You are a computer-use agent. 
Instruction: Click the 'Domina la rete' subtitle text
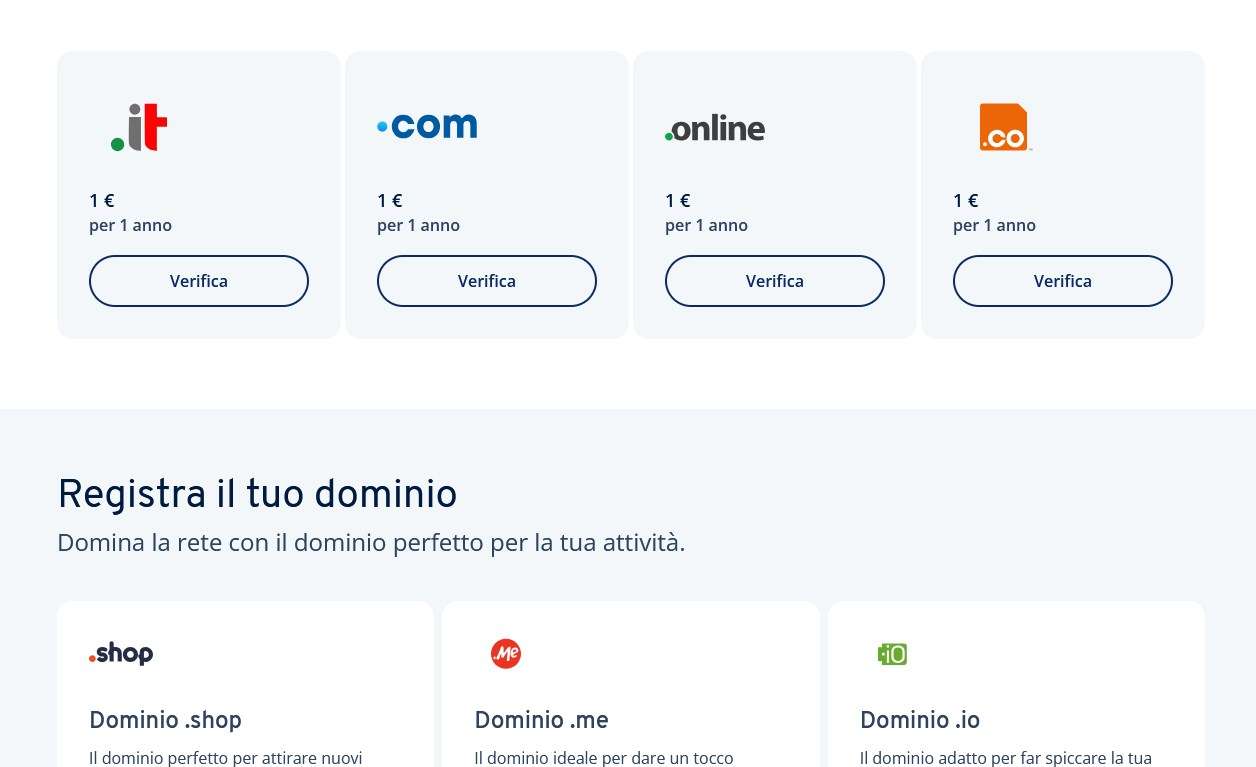(371, 542)
